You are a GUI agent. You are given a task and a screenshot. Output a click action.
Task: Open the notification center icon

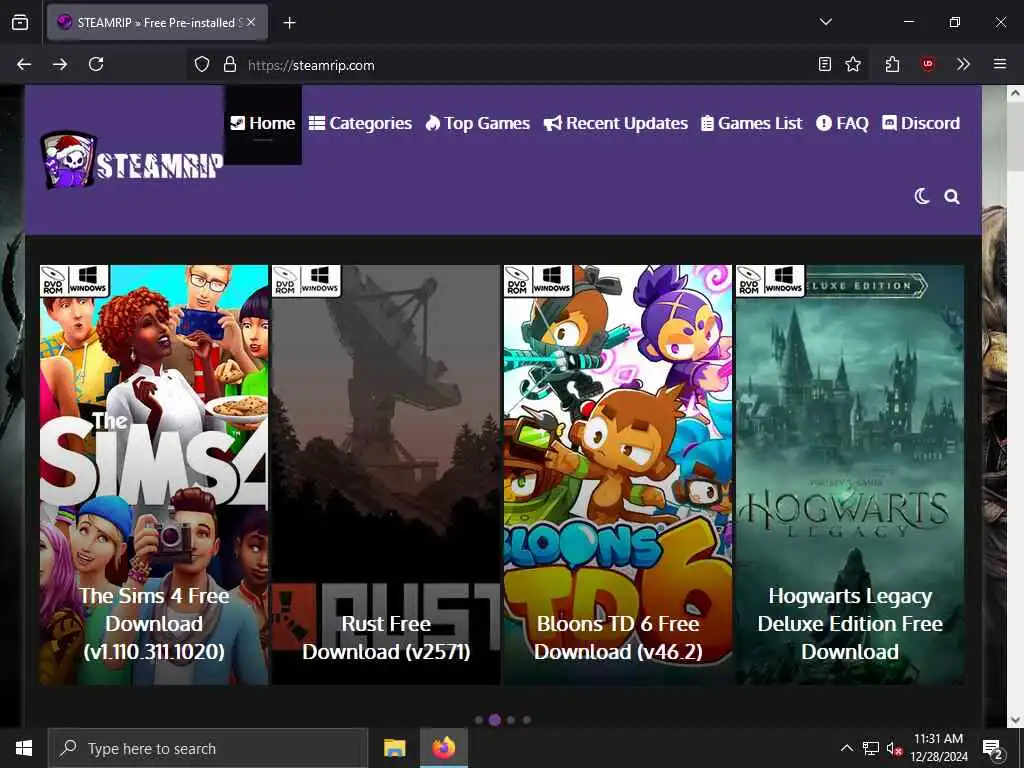(x=993, y=749)
